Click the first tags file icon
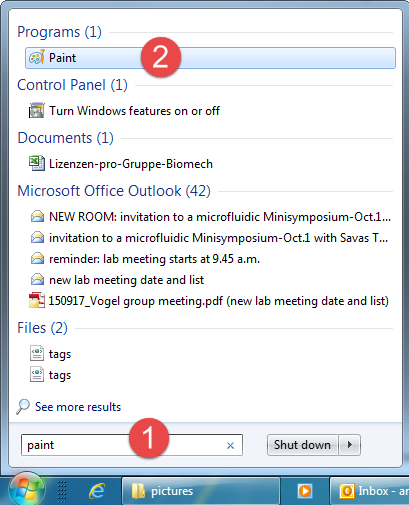The width and height of the screenshot is (409, 505). (37, 353)
